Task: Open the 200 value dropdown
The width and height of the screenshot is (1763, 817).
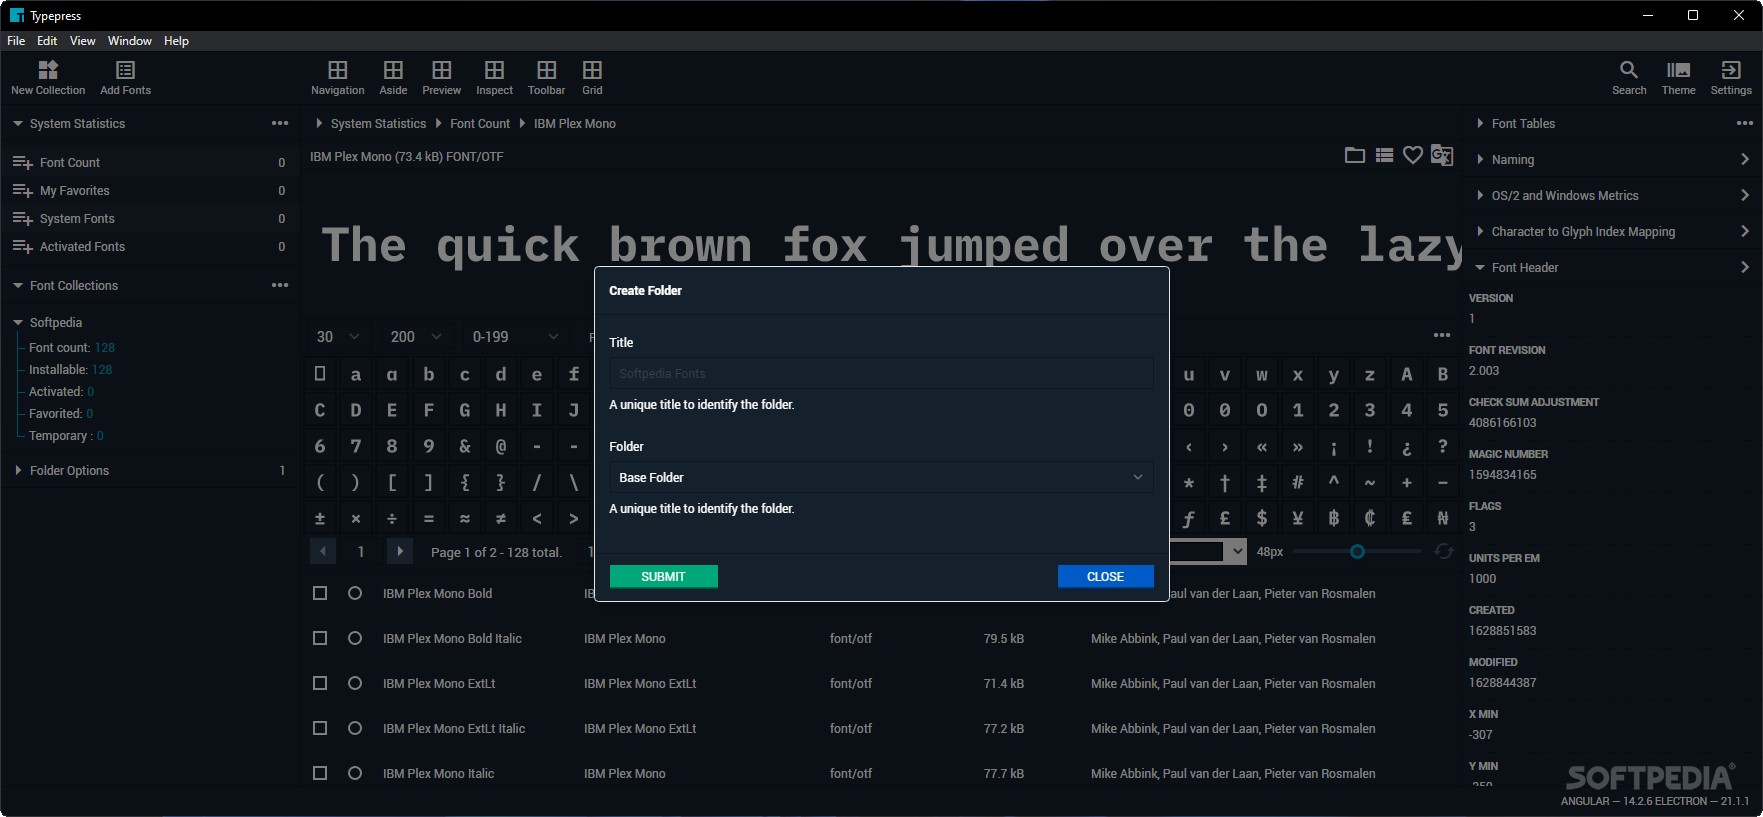Action: (x=416, y=337)
